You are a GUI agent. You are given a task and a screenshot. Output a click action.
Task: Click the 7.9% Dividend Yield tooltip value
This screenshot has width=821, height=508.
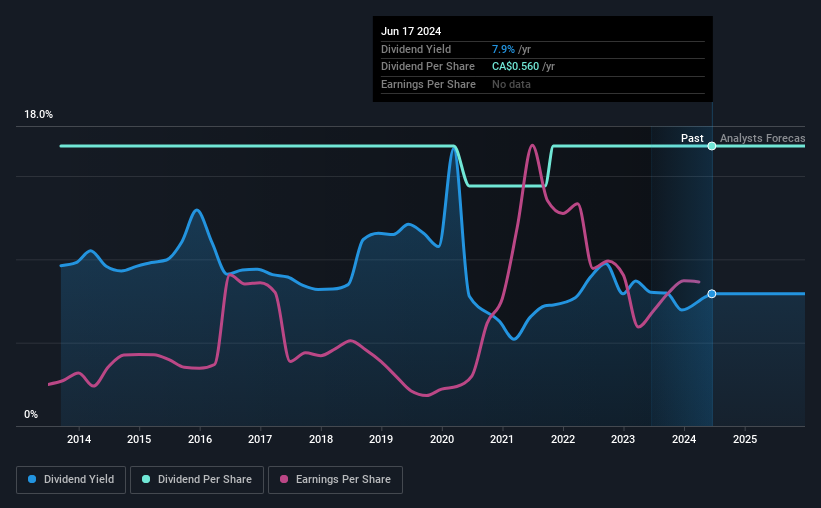click(x=503, y=49)
